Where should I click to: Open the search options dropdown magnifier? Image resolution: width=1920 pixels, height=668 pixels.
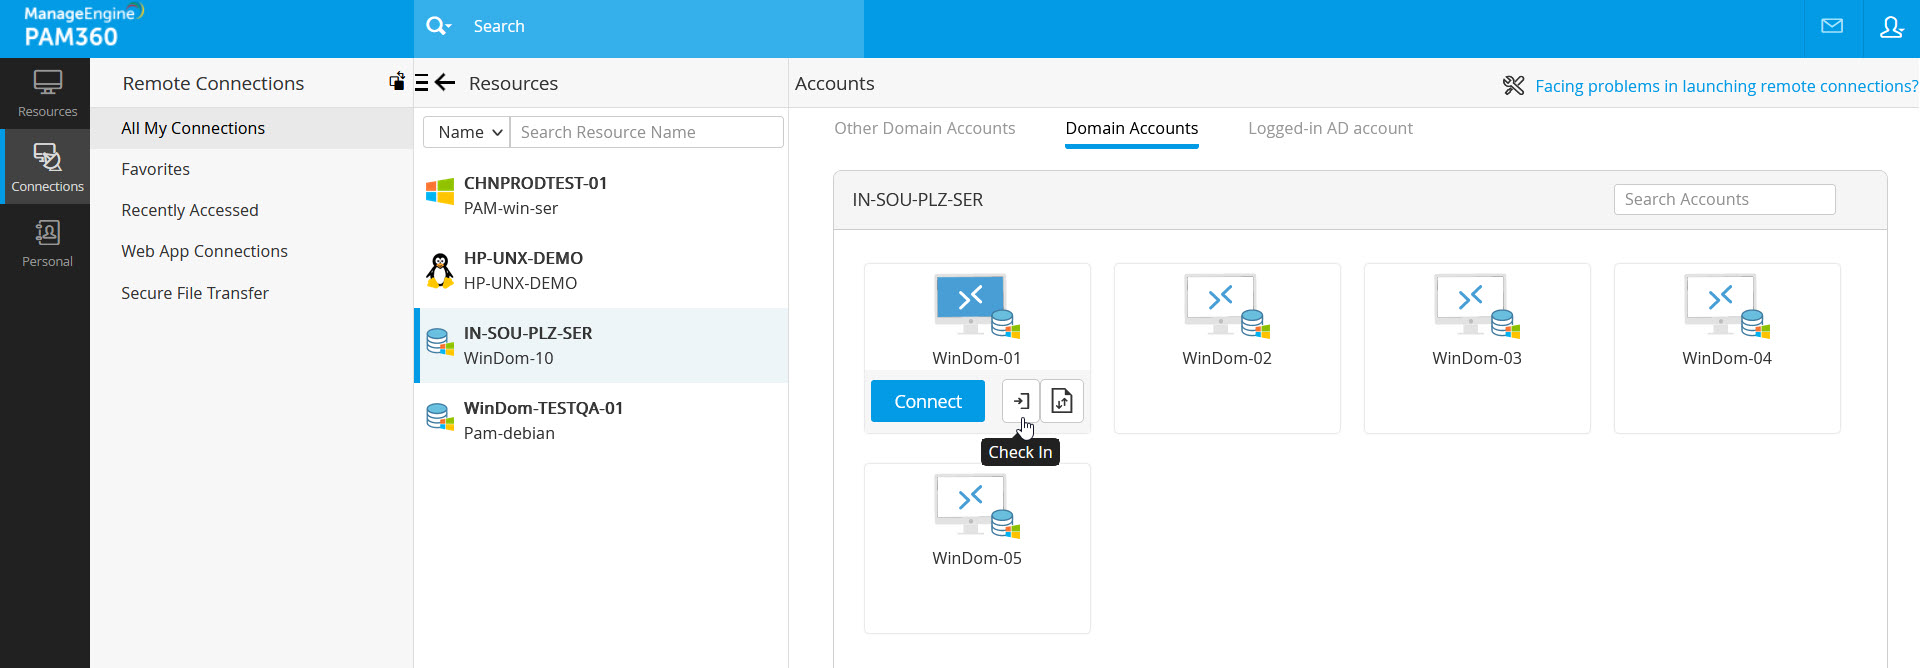(x=438, y=26)
